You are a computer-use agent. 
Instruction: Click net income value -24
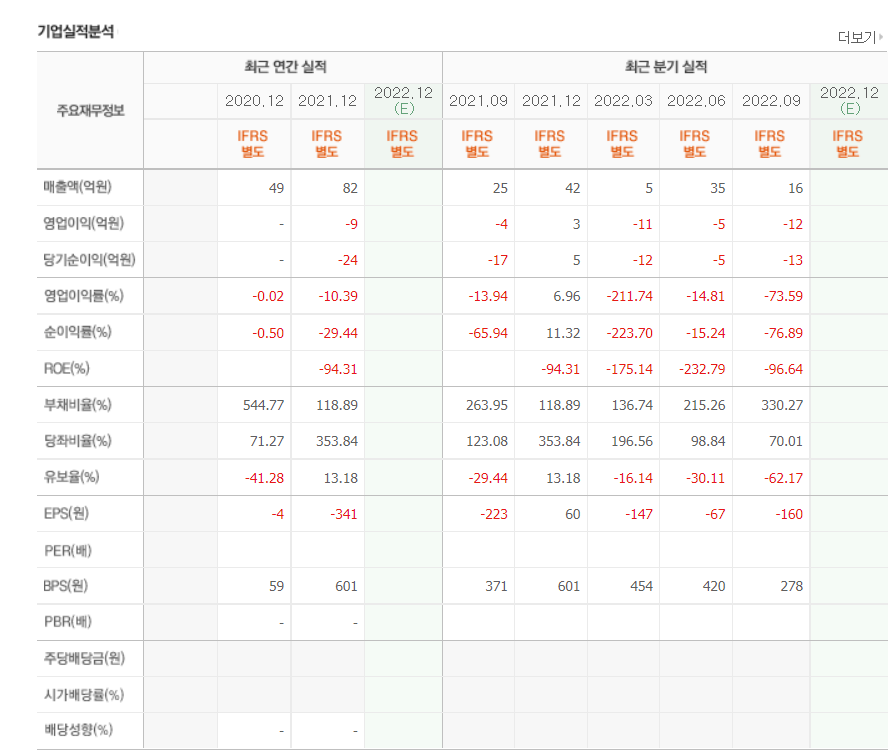pos(348,261)
